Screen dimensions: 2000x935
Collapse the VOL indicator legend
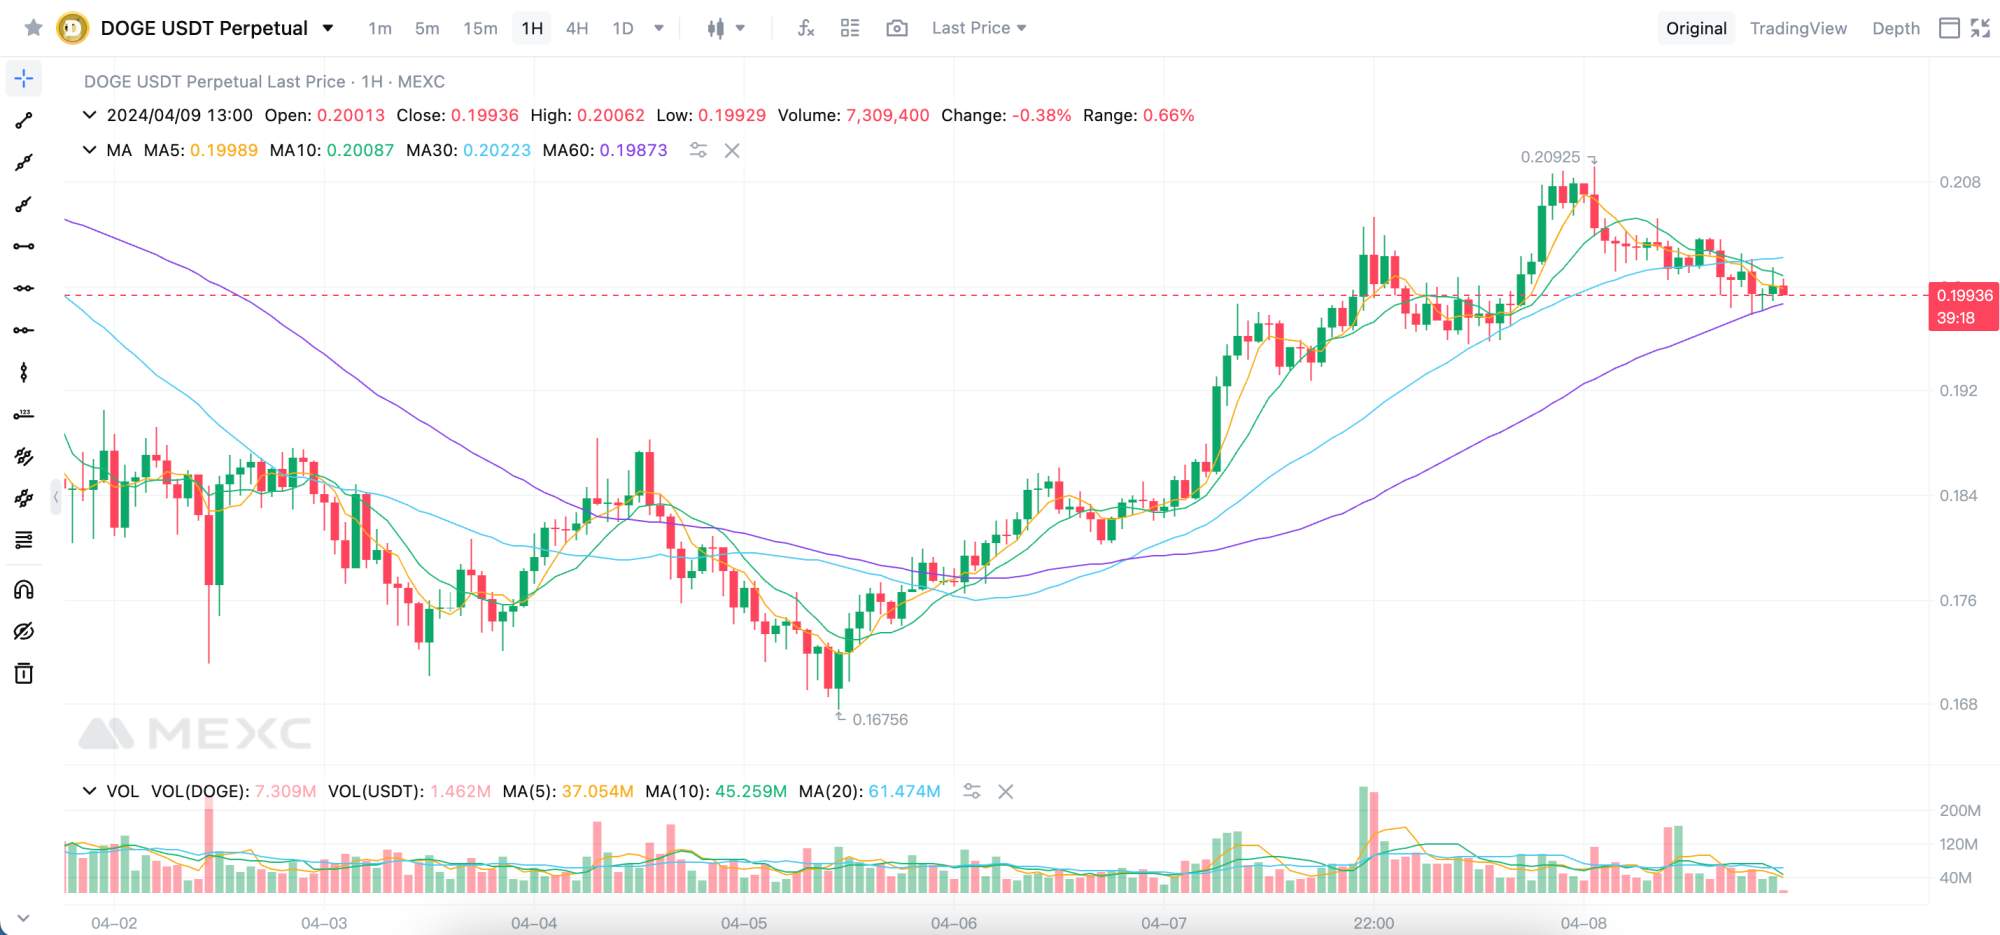click(89, 791)
